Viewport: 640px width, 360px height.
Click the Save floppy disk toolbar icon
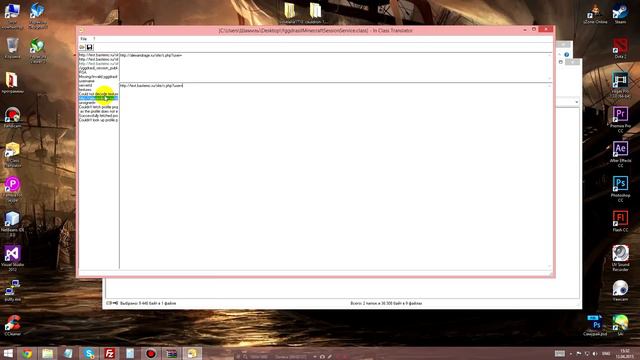coord(89,47)
